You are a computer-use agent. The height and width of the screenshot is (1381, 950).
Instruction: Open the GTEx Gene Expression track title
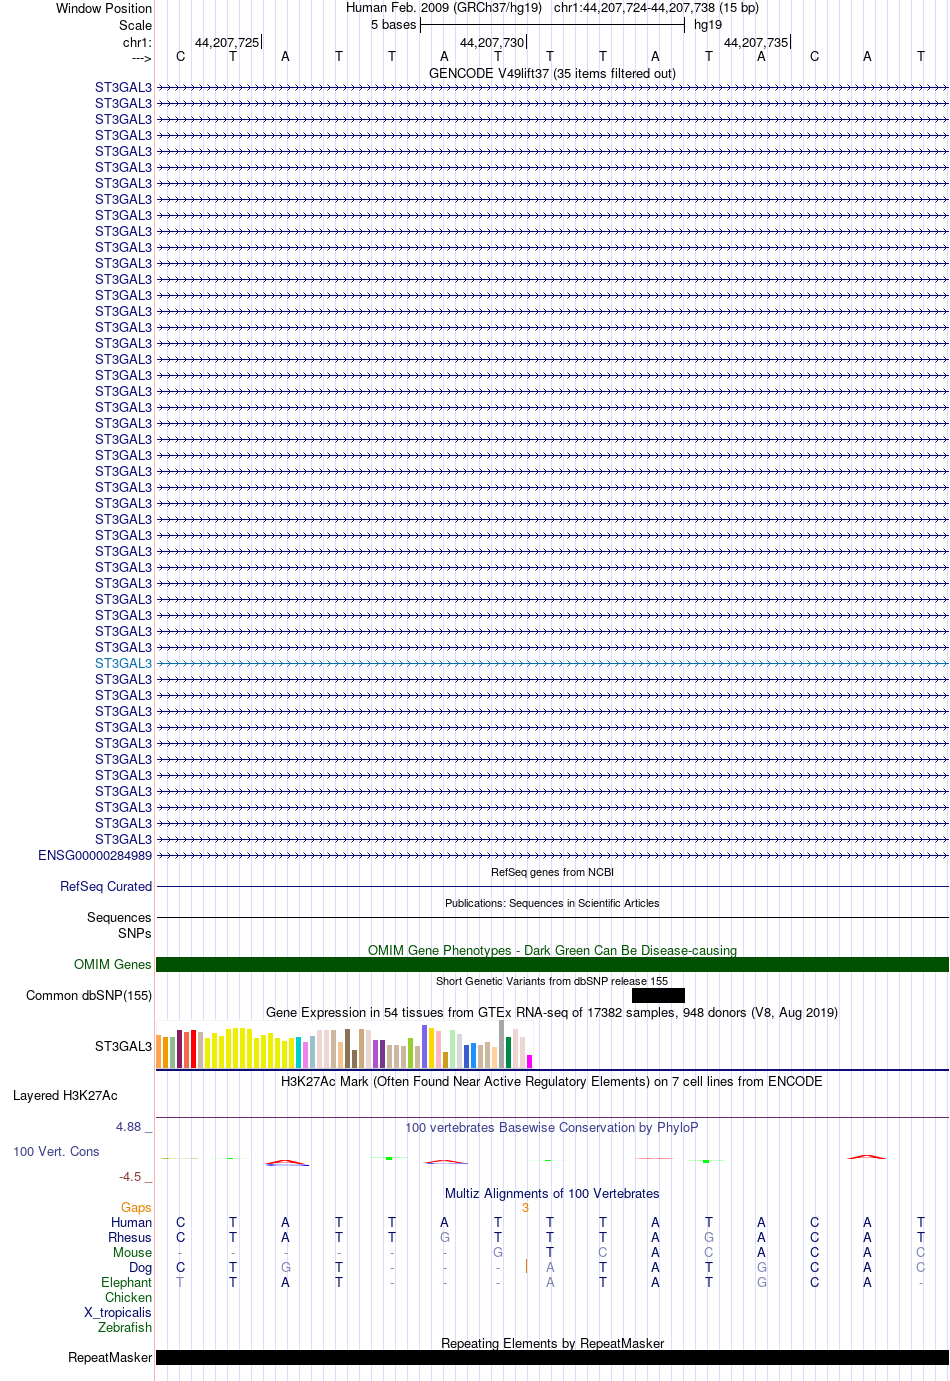552,1012
